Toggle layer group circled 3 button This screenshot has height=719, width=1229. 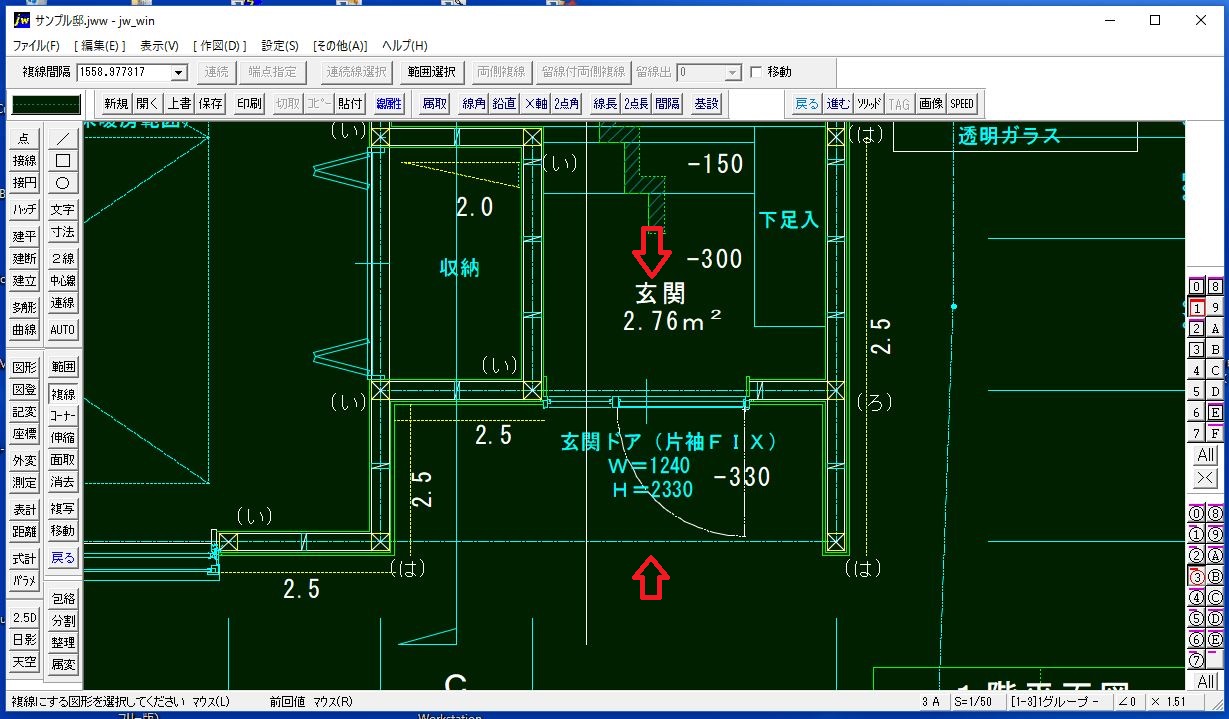1196,576
